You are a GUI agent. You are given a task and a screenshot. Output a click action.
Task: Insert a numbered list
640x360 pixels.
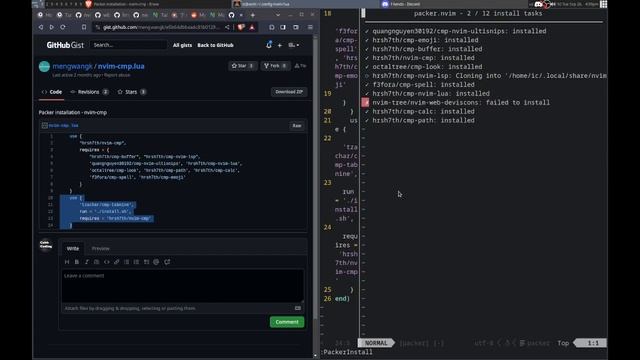136,262
